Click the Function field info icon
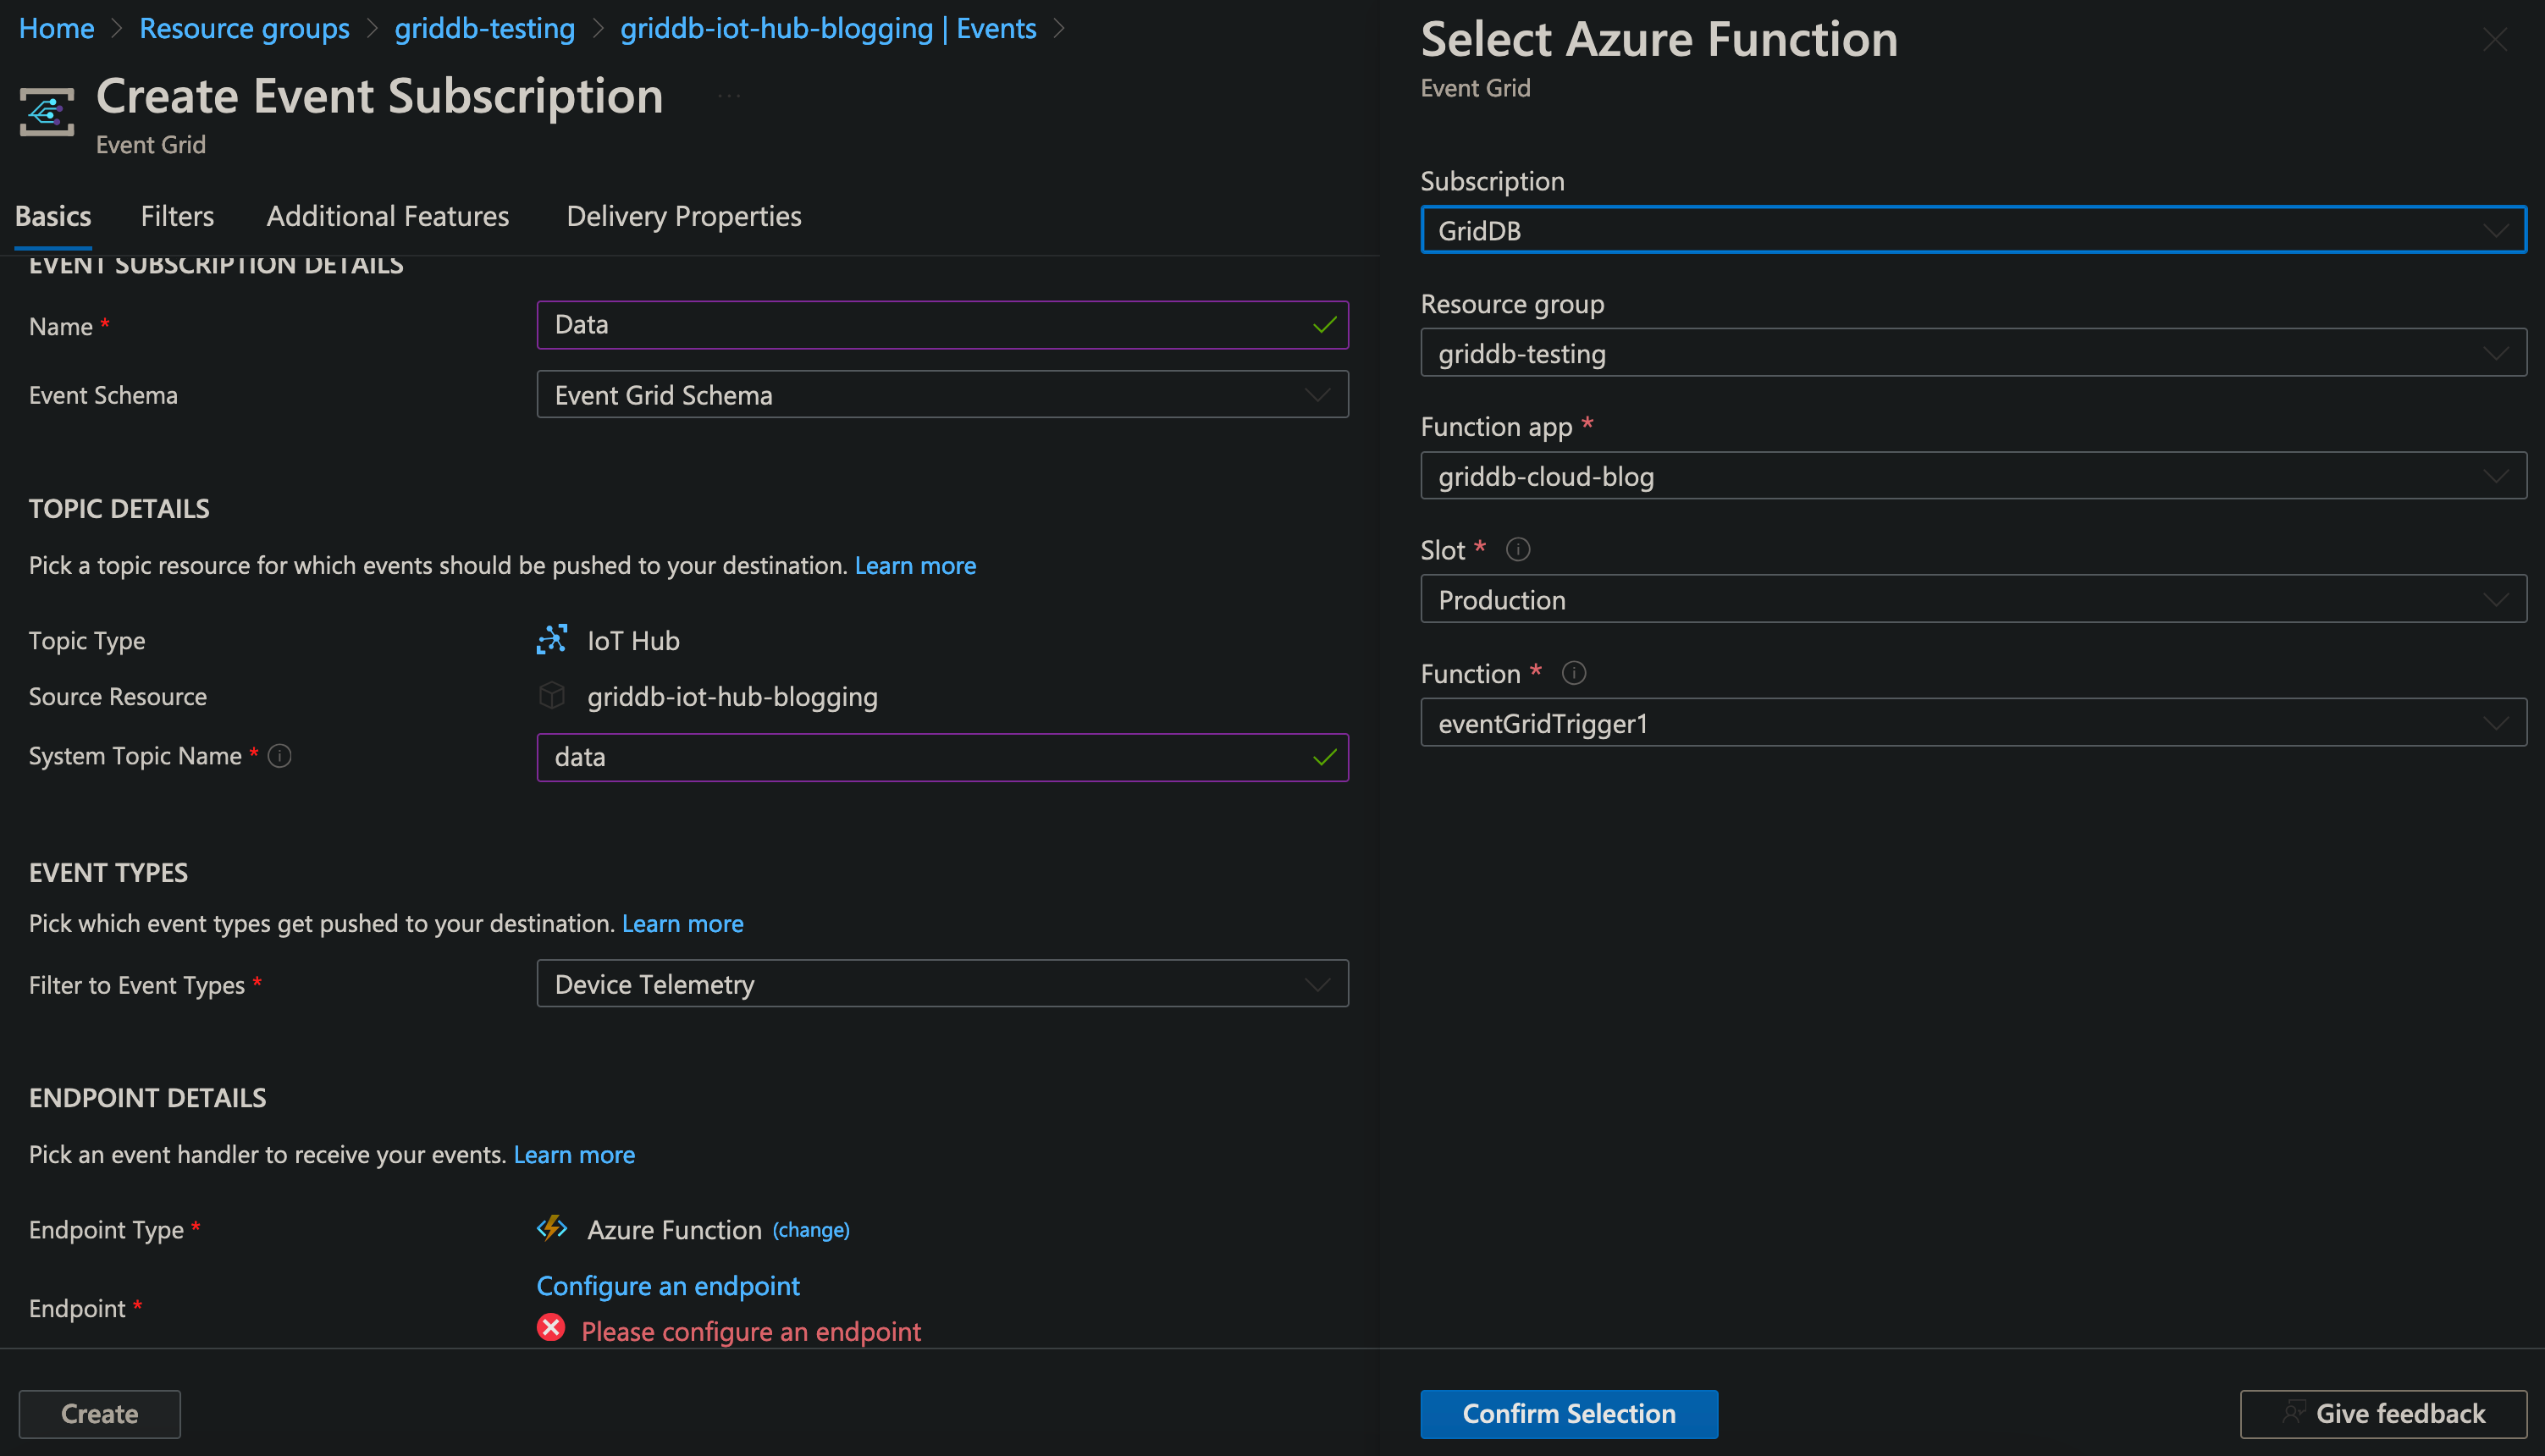 click(x=1573, y=674)
